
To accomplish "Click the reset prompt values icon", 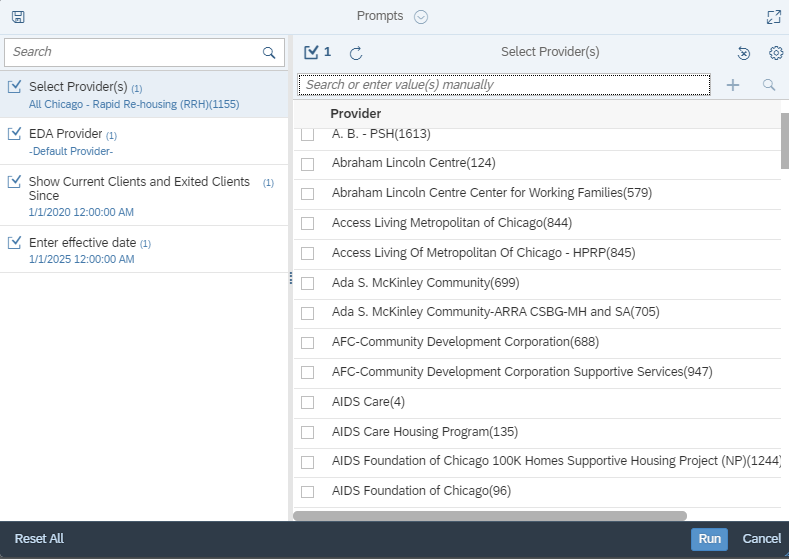I will point(743,53).
